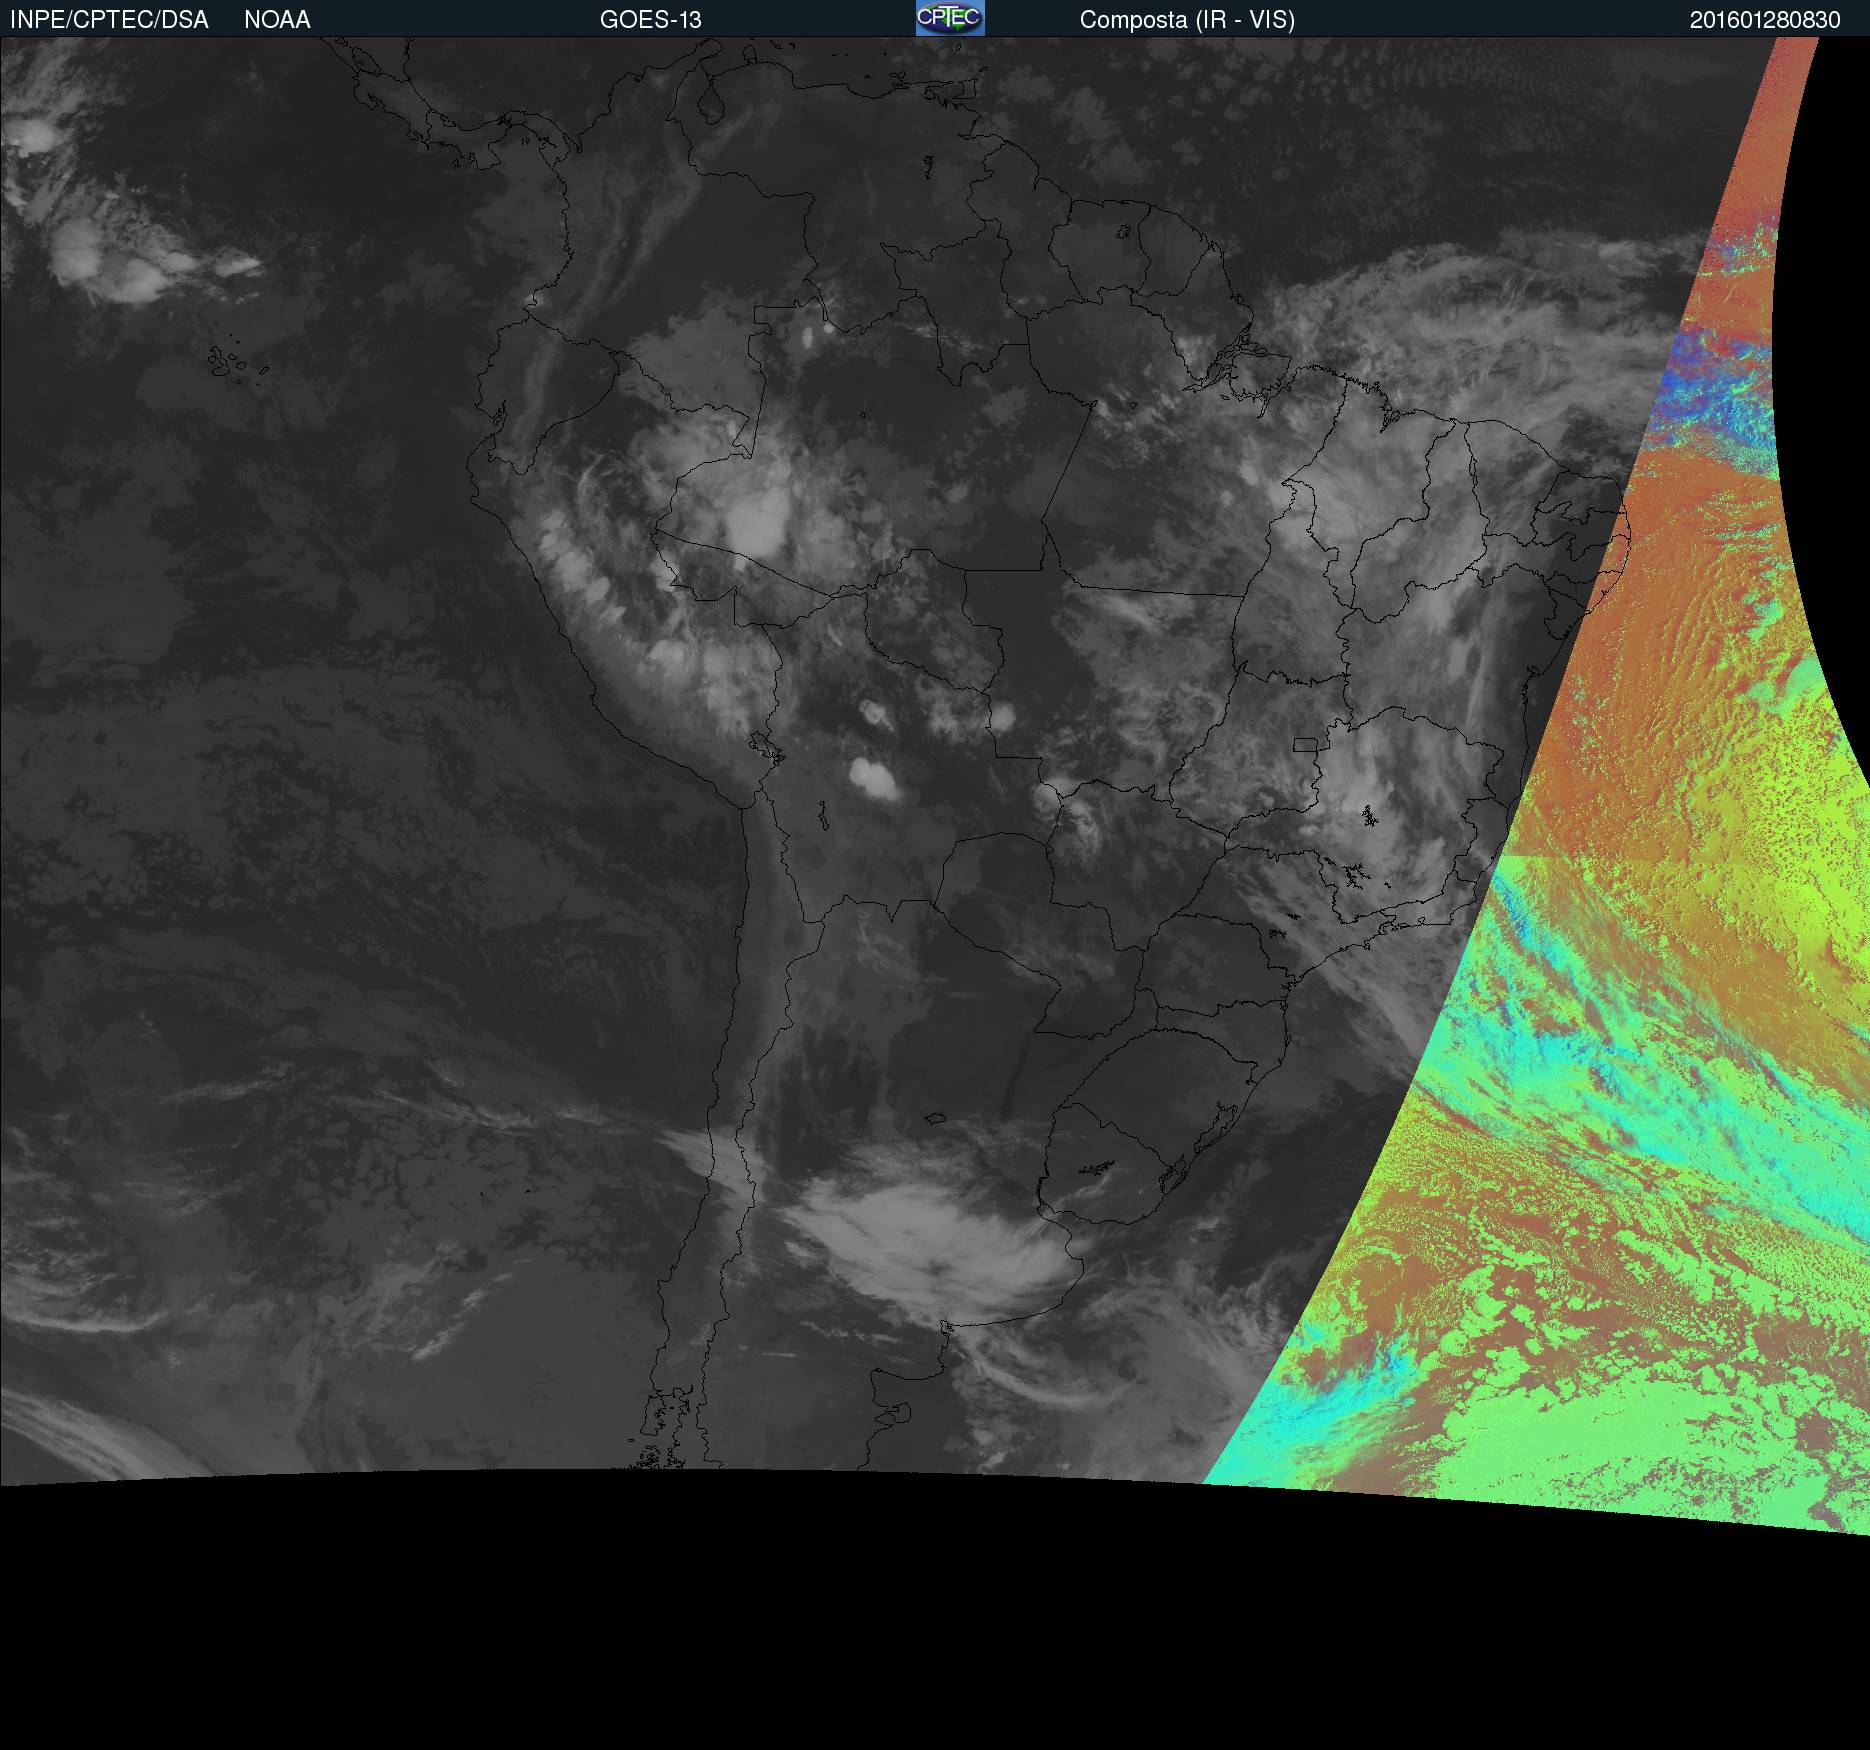Viewport: 1870px width, 1750px height.
Task: Click the Distrito Federal rectangle in Brazil
Action: click(x=1305, y=744)
